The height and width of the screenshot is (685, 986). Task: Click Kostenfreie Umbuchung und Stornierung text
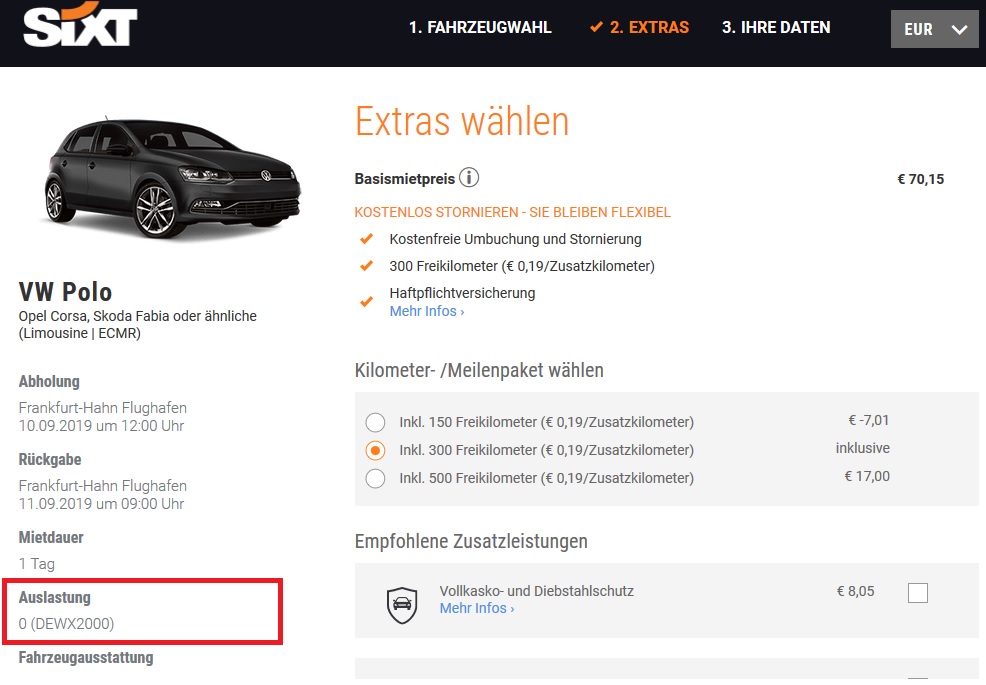pos(515,239)
